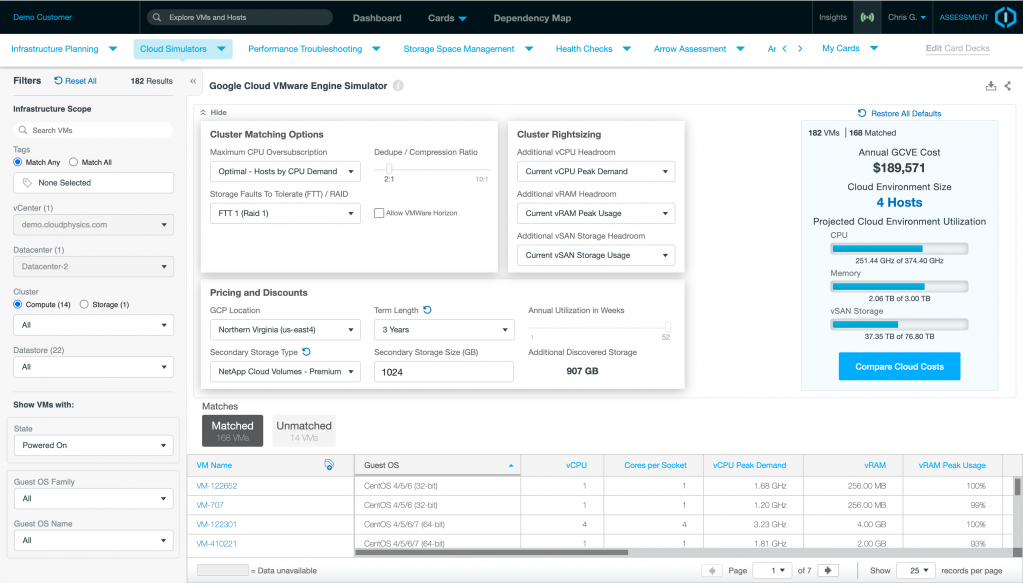1023x583 pixels.
Task: Click the VM Name column filter icon
Action: [x=329, y=465]
